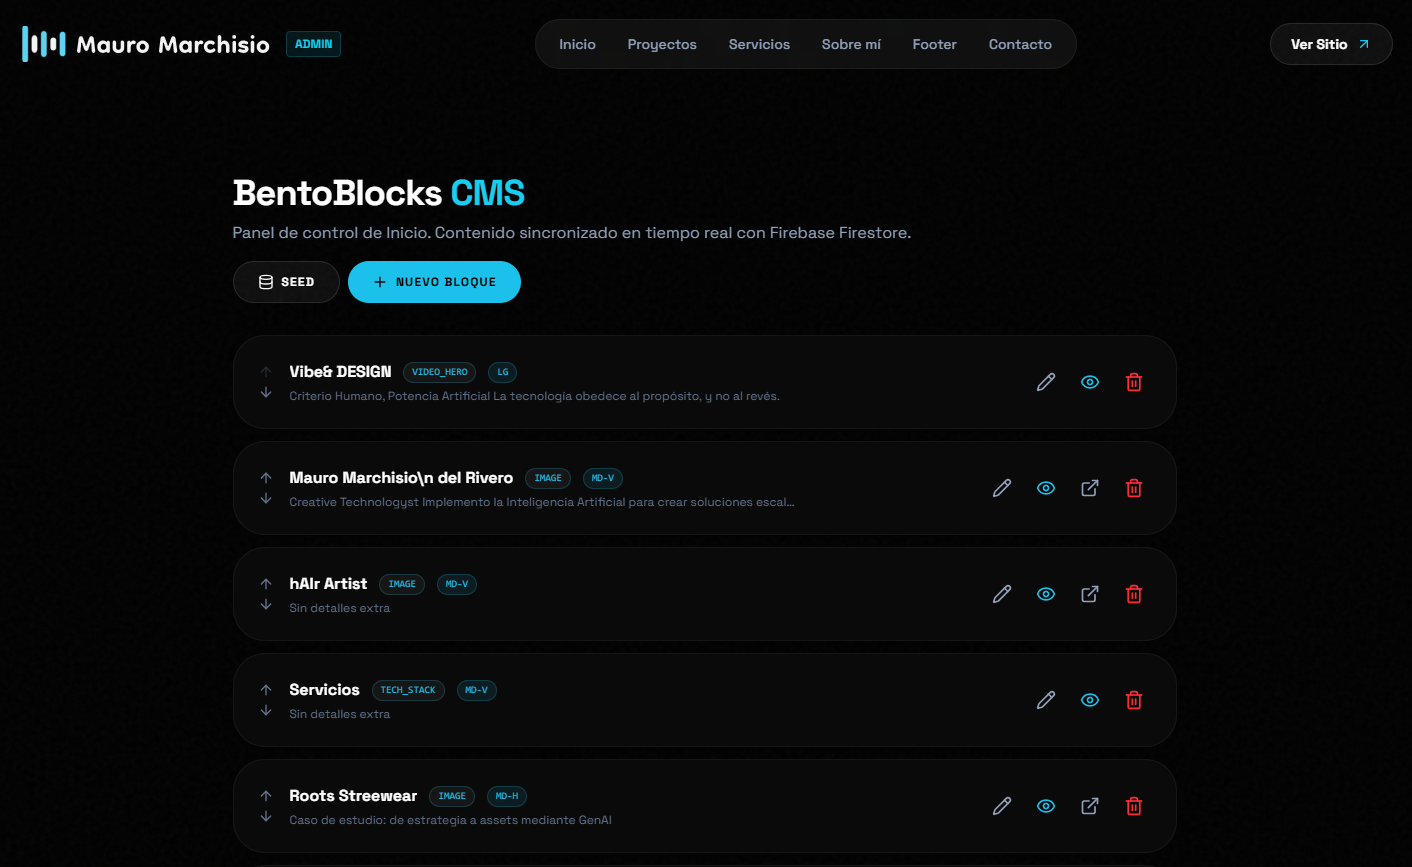Open the hAIr Artist external link
This screenshot has height=867, width=1412.
[1090, 594]
